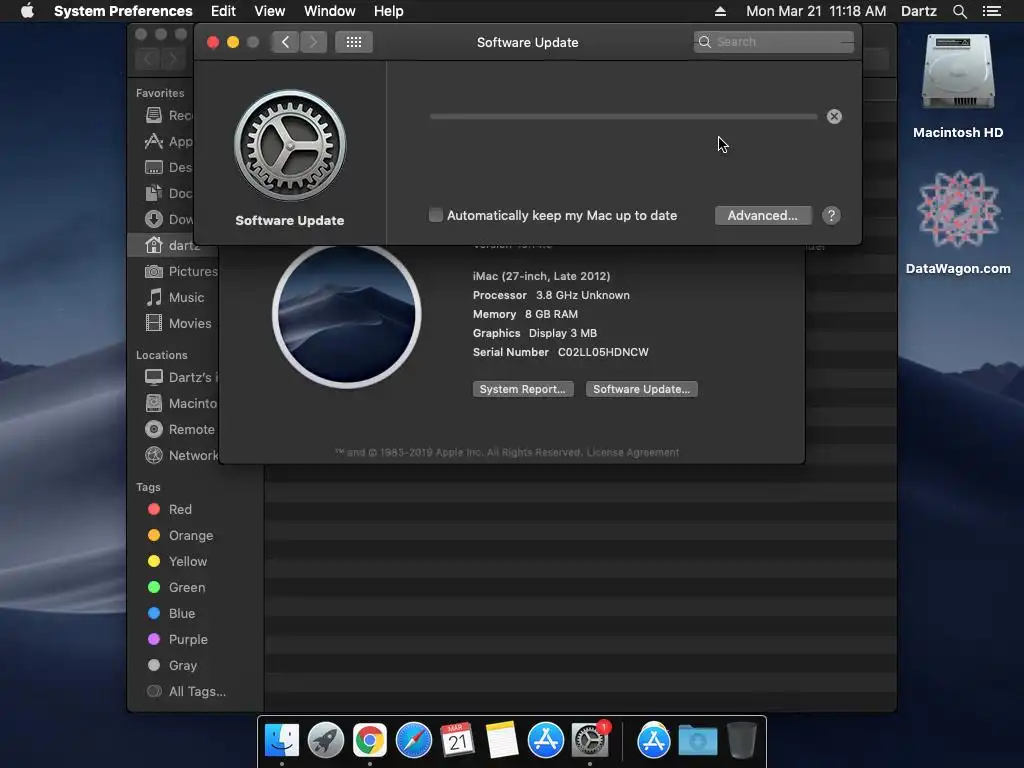The image size is (1024, 768).
Task: Open Google Chrome from the Dock
Action: (370, 741)
